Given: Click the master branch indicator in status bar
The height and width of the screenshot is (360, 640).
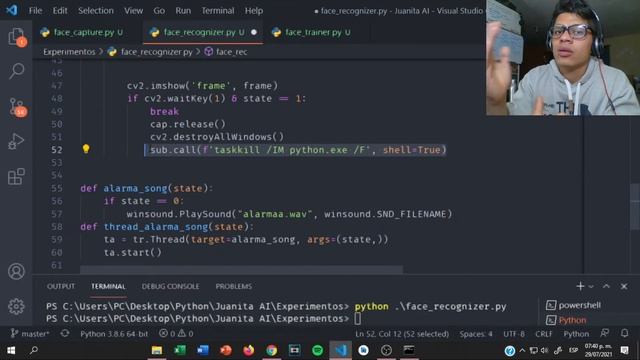Looking at the screenshot, I should coord(30,334).
